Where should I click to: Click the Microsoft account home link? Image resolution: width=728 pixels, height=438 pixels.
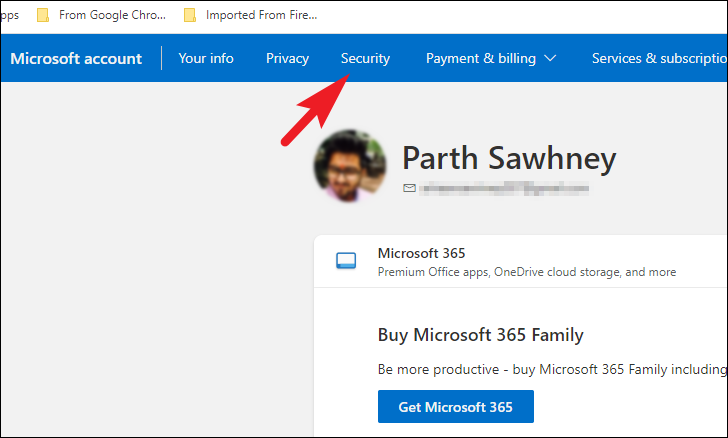[x=76, y=59]
